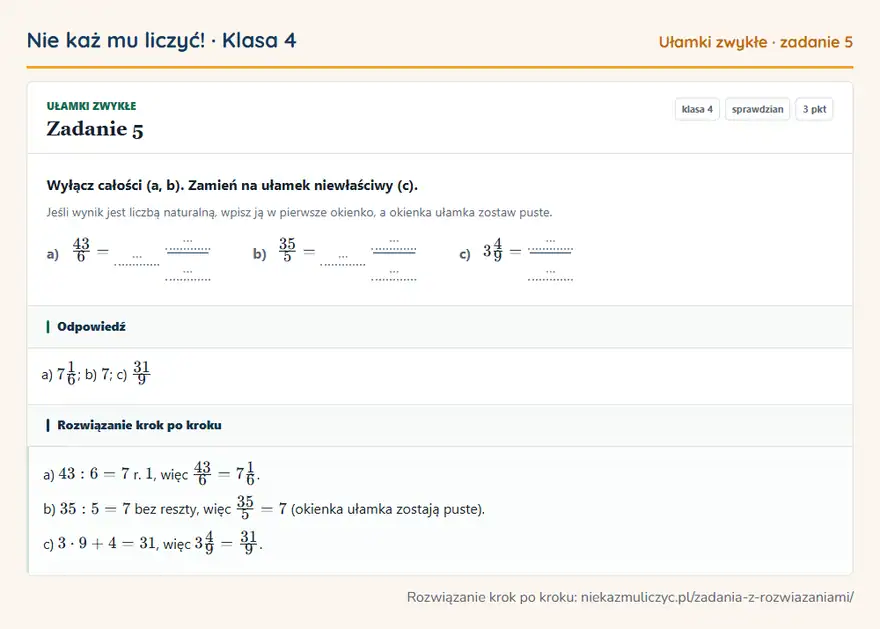The height and width of the screenshot is (629, 880).
Task: Click the whole-number blank for part b)
Action: point(343,259)
